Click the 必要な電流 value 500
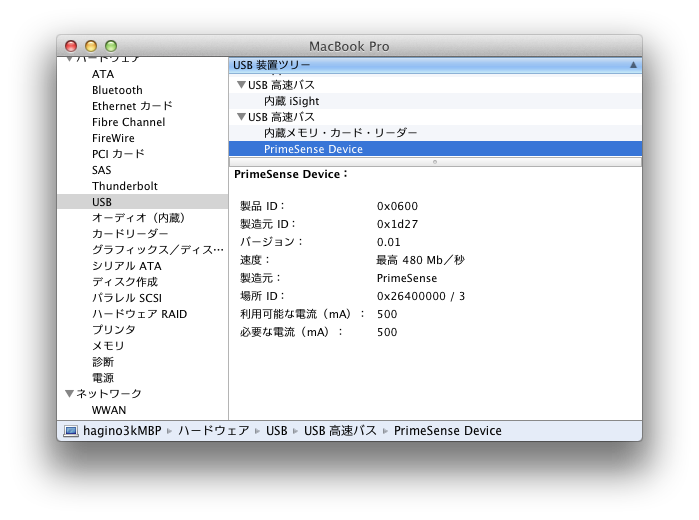The height and width of the screenshot is (520, 699). (387, 332)
